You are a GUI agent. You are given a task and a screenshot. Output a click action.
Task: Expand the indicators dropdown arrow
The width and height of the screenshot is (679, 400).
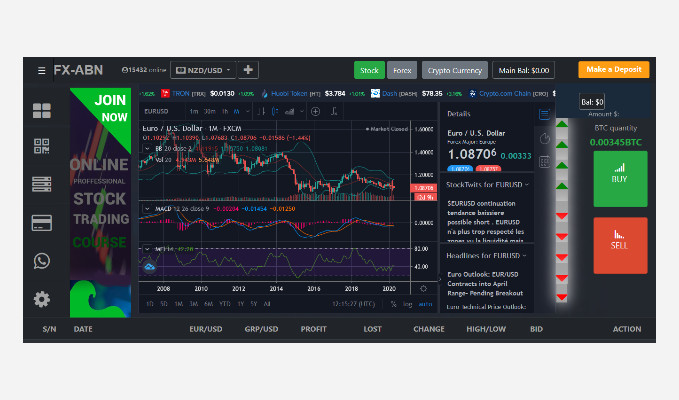click(x=302, y=112)
